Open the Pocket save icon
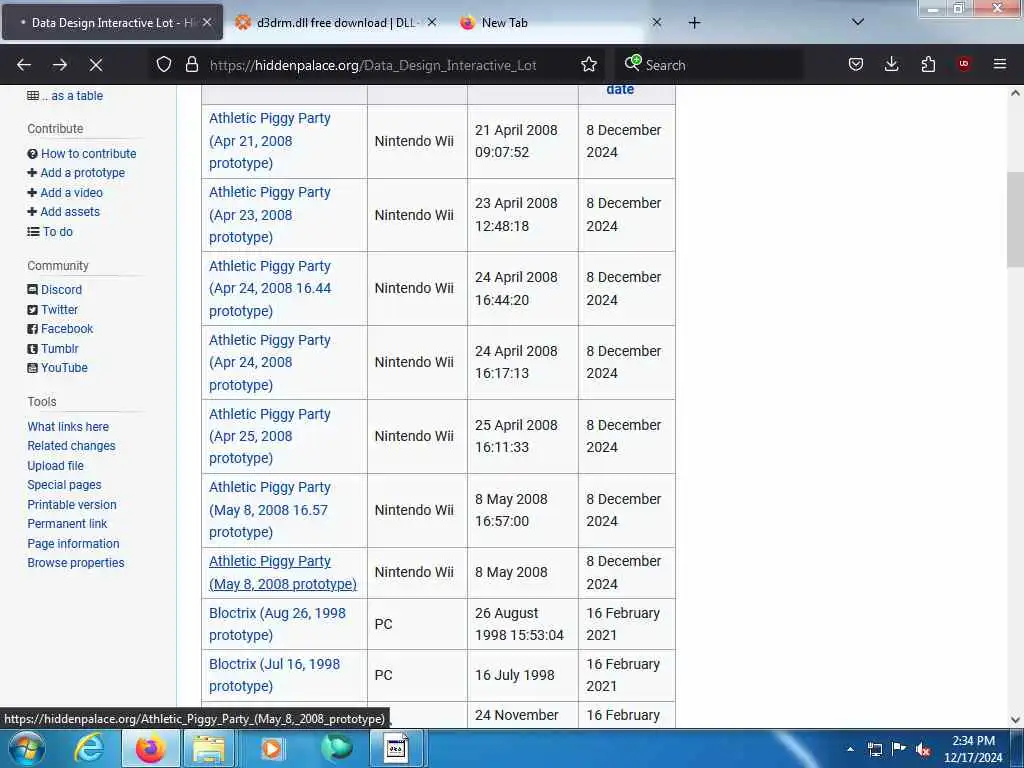The width and height of the screenshot is (1024, 768). tap(856, 65)
